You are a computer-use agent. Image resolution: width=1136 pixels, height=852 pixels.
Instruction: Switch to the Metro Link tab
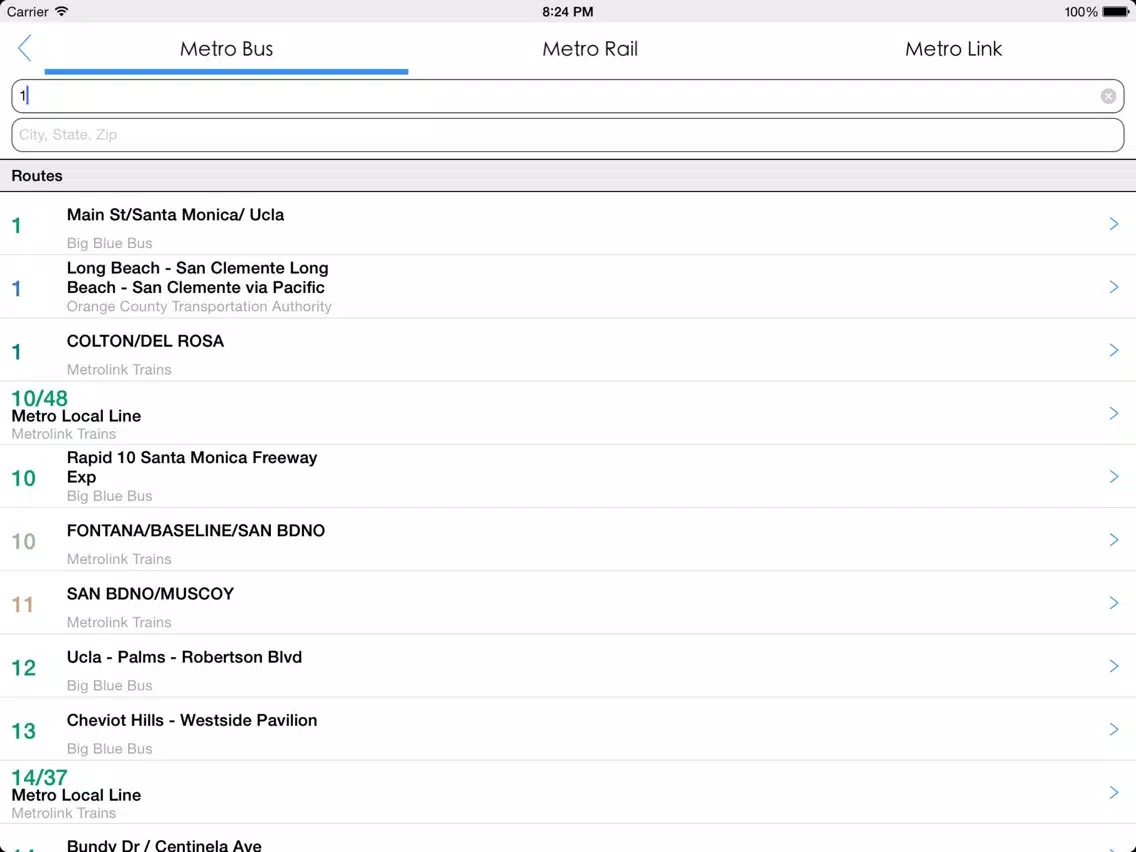953,49
